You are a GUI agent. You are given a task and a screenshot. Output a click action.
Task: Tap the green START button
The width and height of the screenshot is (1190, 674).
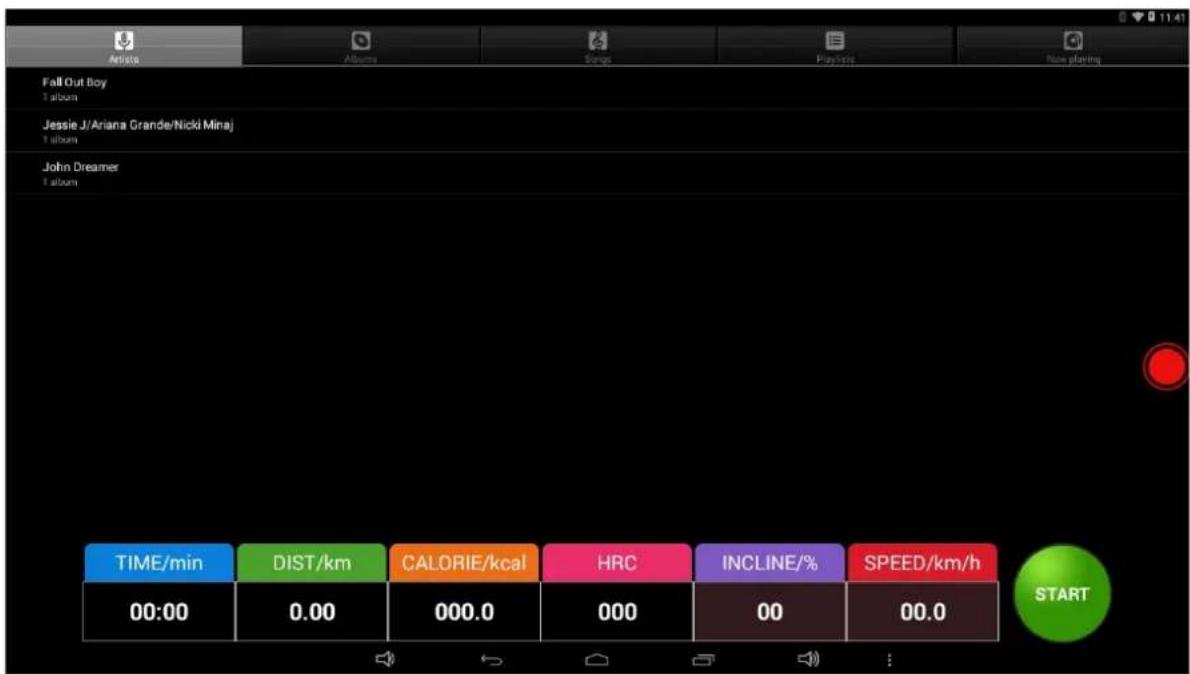click(1062, 594)
